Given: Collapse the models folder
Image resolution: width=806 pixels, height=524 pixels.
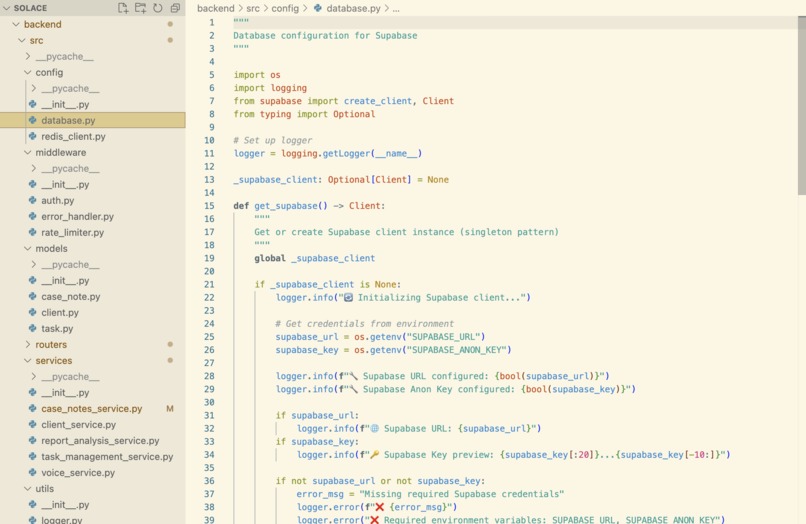Looking at the screenshot, I should point(28,248).
